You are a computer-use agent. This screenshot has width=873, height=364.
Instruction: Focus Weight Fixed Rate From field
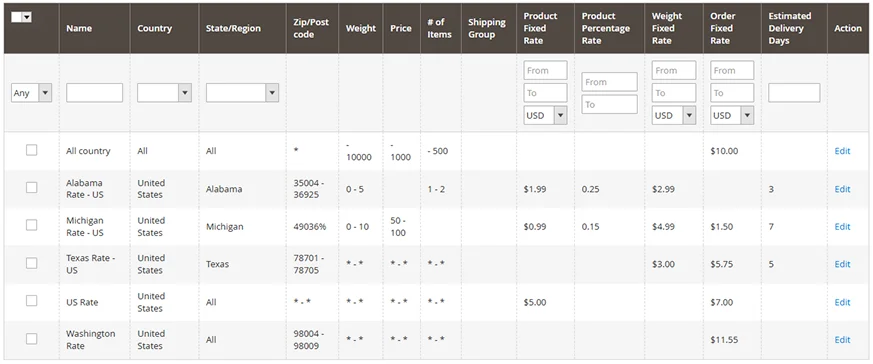pos(674,71)
